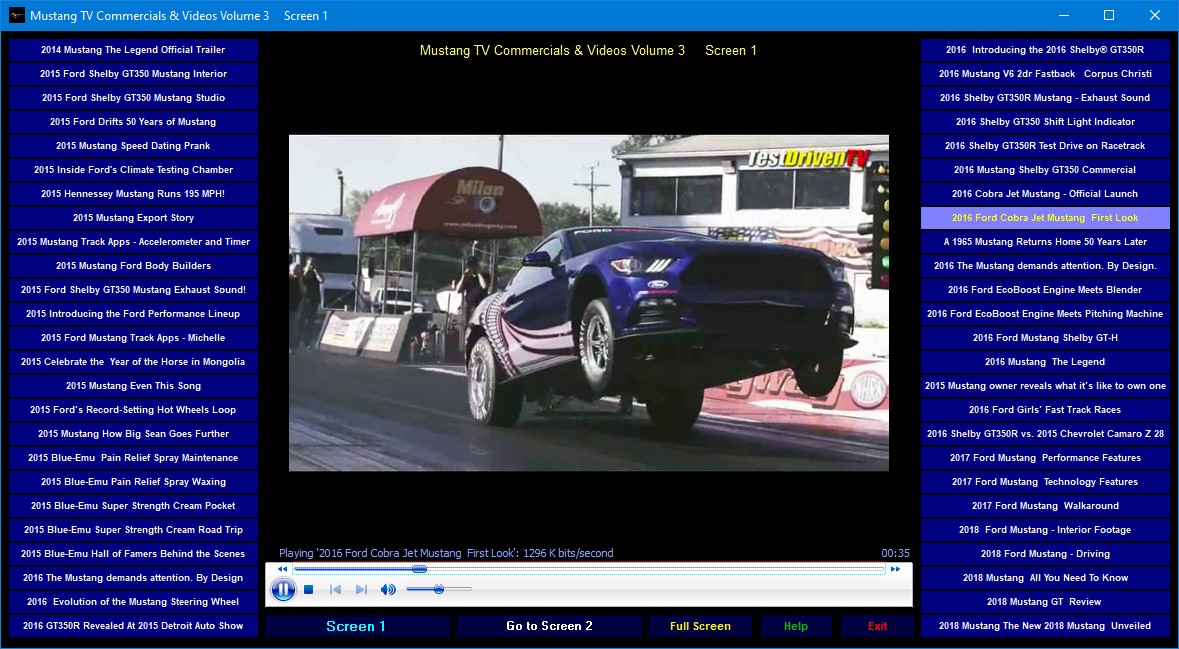This screenshot has width=1179, height=649.
Task: Pause the playing video
Action: (x=283, y=590)
